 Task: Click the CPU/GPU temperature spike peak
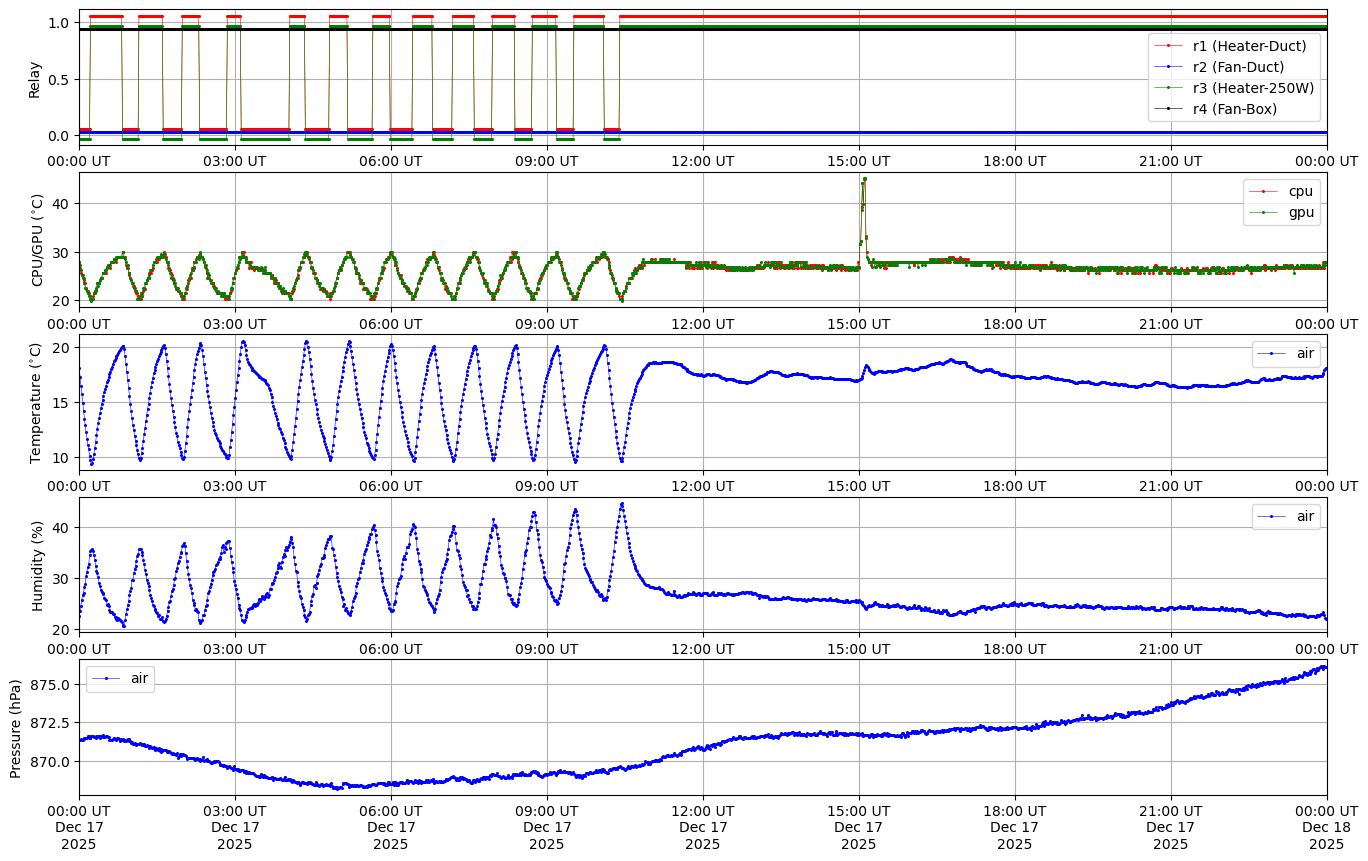pos(864,179)
